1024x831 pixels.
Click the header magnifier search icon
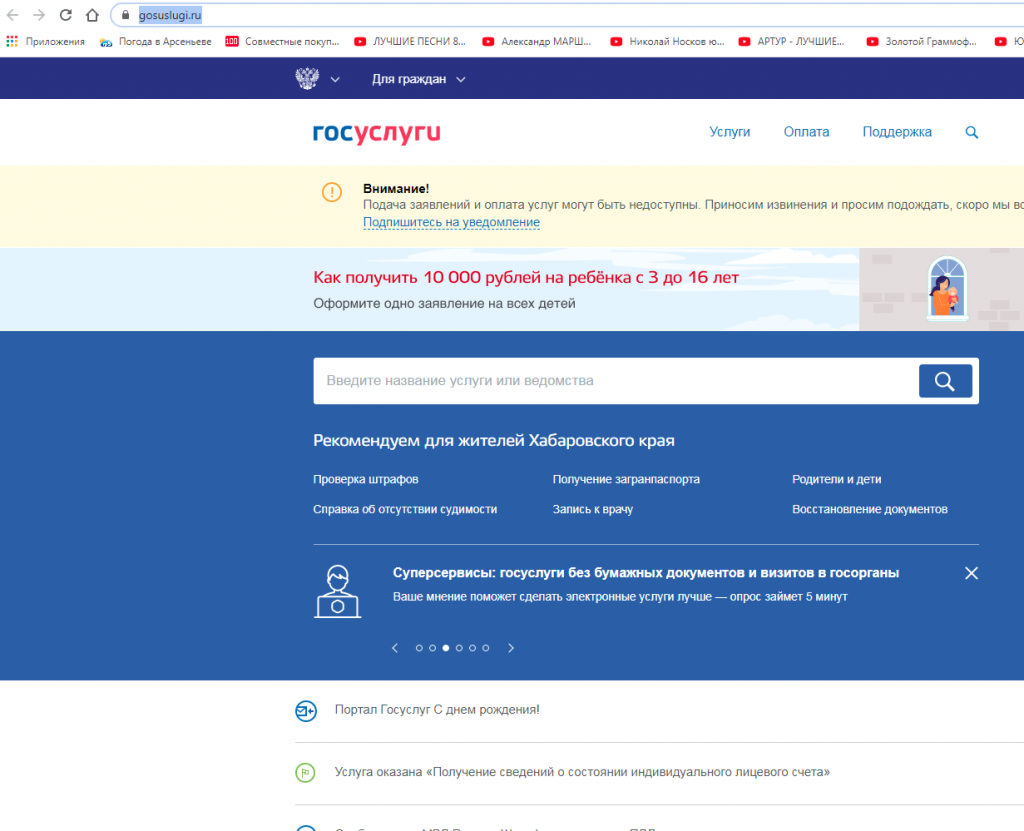tap(972, 133)
